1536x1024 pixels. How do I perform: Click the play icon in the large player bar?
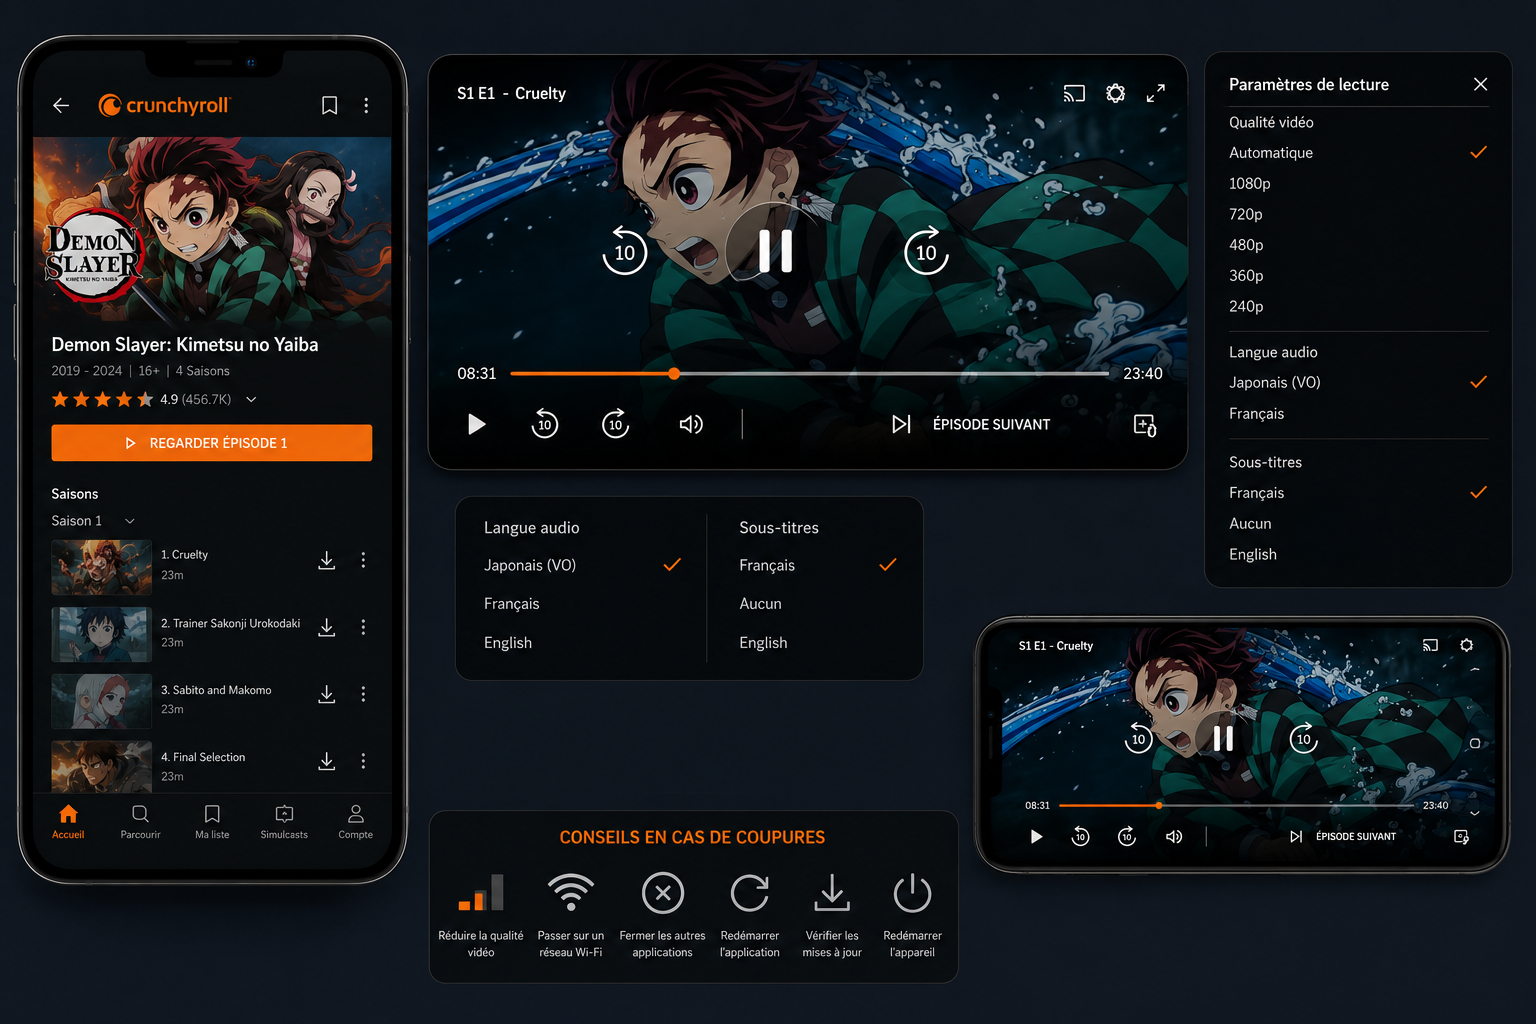coord(476,424)
